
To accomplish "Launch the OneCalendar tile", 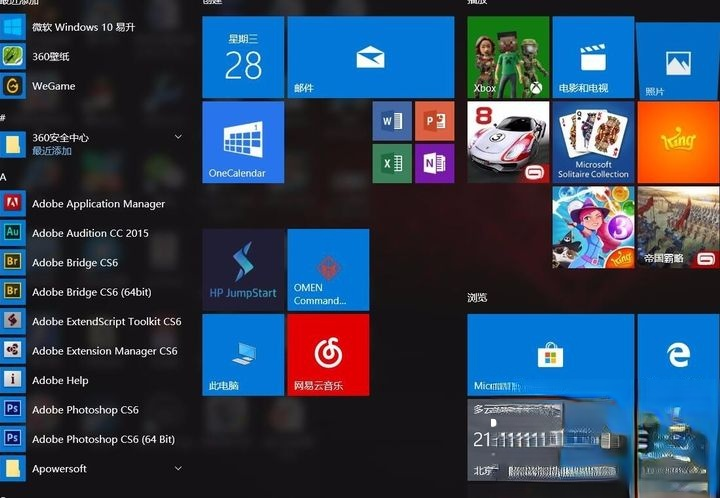I will point(243,142).
